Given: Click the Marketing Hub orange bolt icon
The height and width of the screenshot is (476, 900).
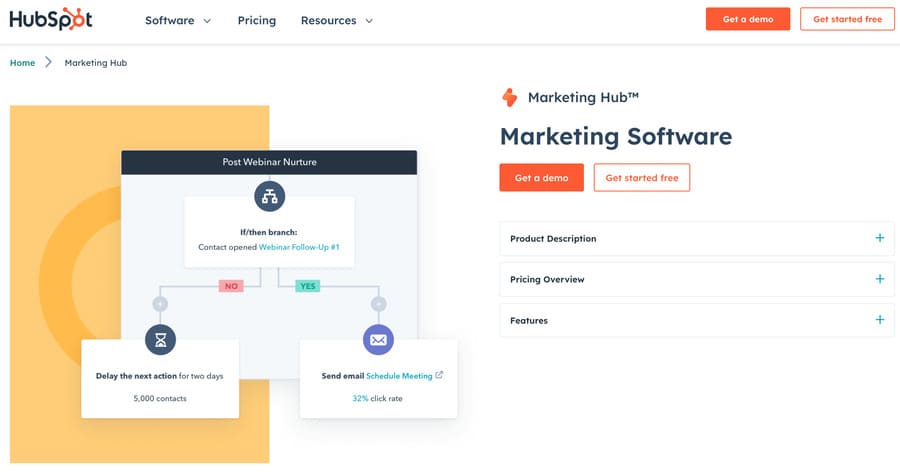Looking at the screenshot, I should [510, 98].
